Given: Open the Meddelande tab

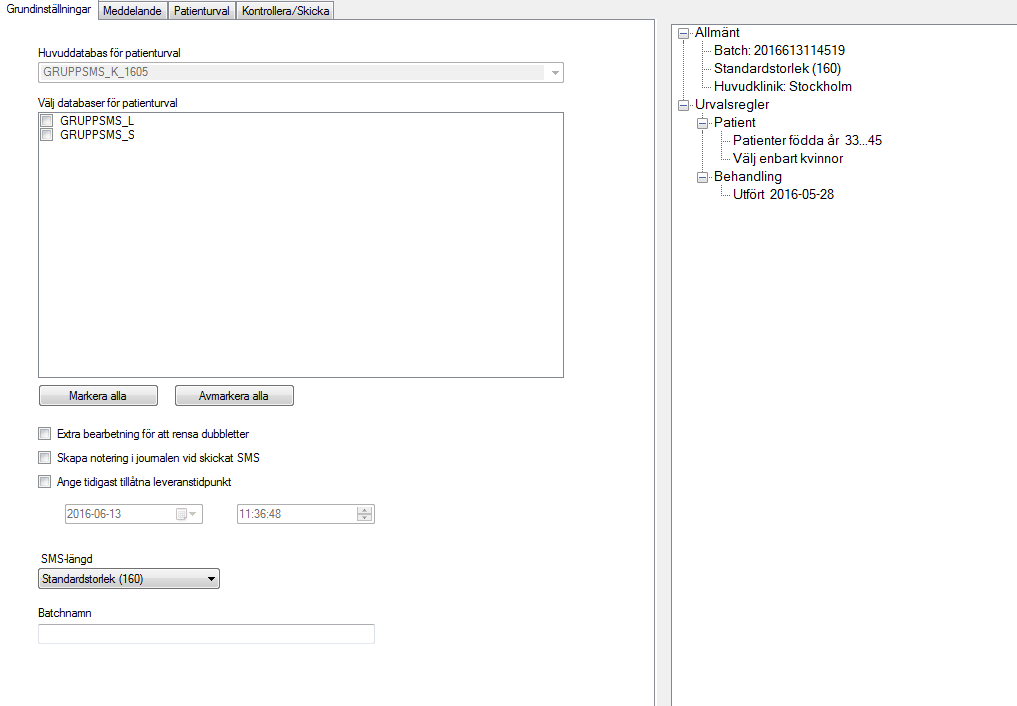Looking at the screenshot, I should click(x=132, y=11).
